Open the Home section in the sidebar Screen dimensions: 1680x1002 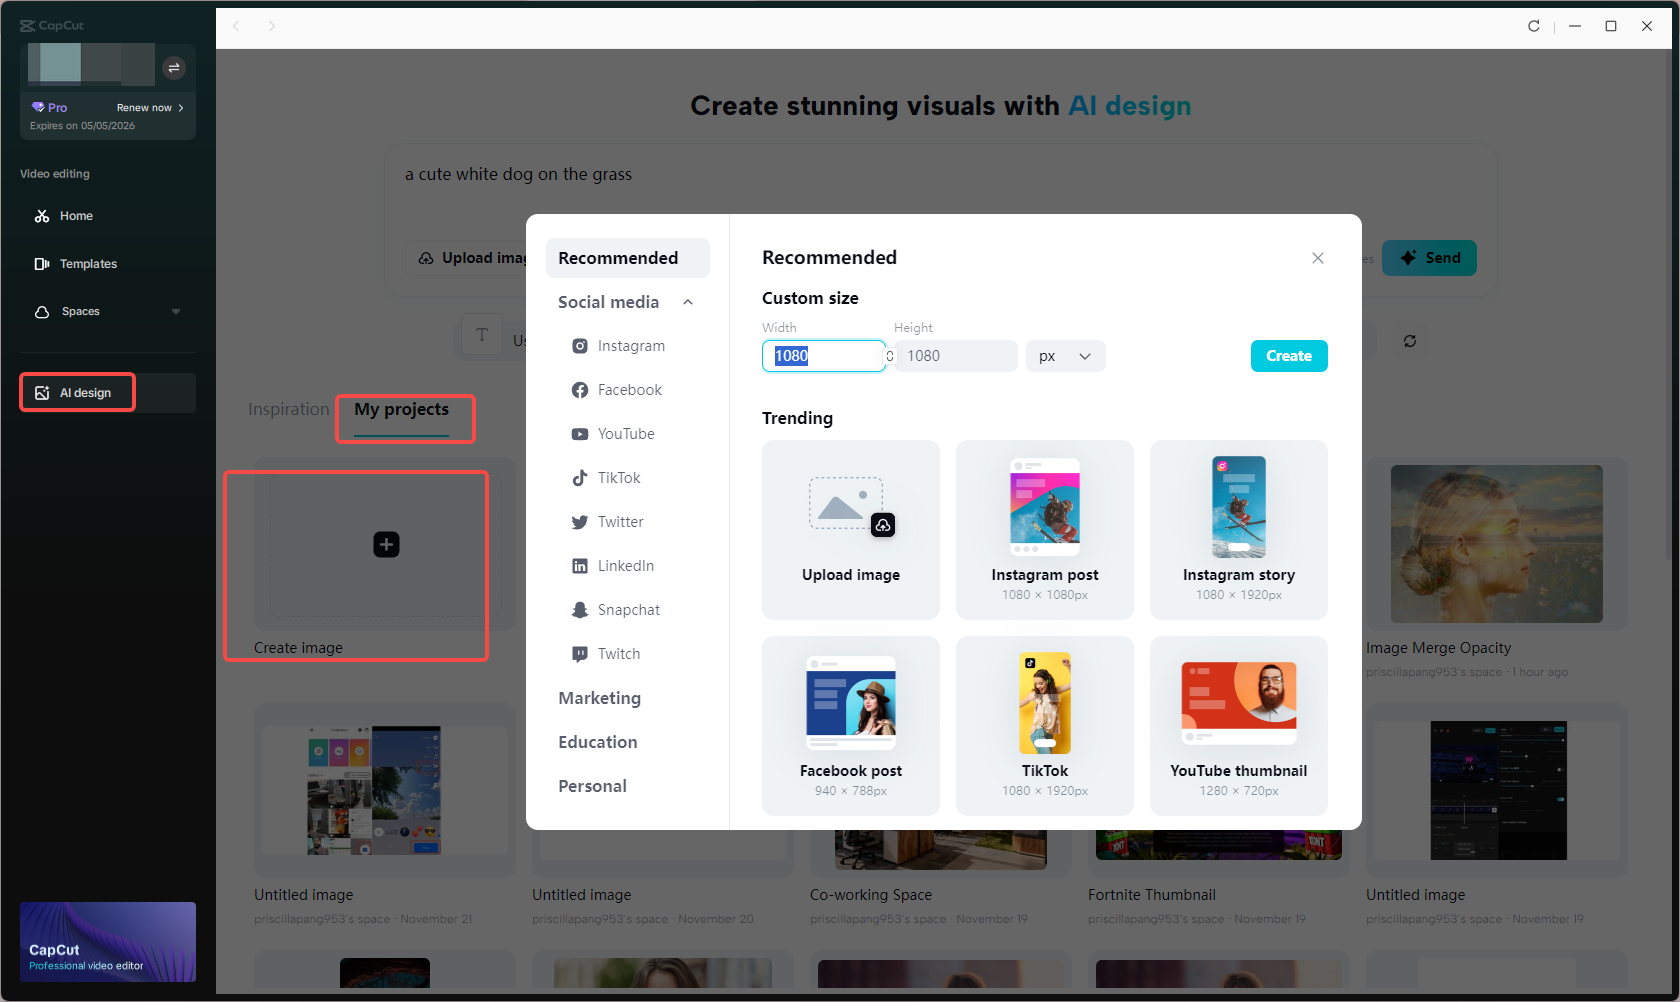click(x=73, y=215)
